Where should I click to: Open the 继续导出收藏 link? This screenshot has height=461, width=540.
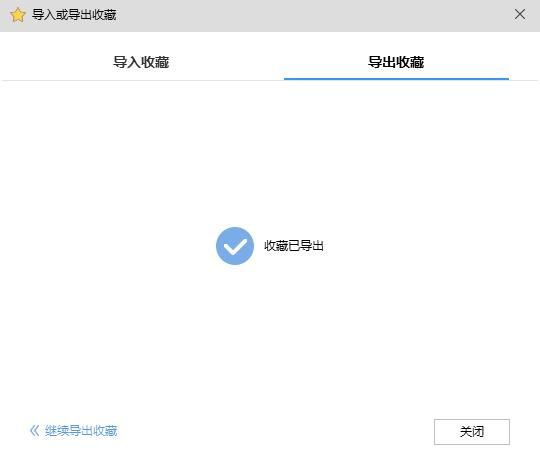click(x=74, y=431)
